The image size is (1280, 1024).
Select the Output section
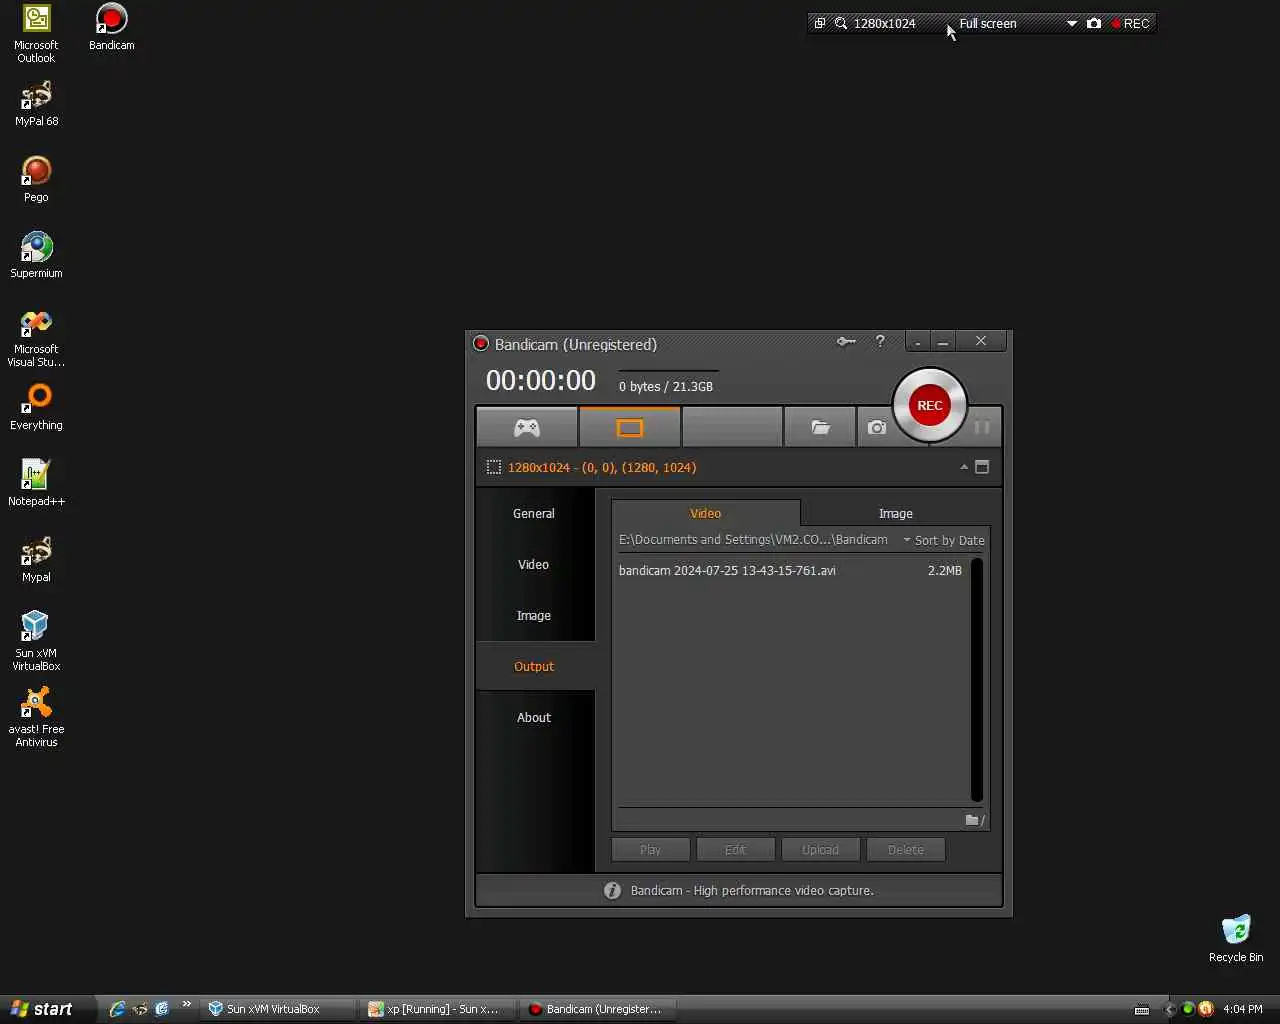(534, 666)
